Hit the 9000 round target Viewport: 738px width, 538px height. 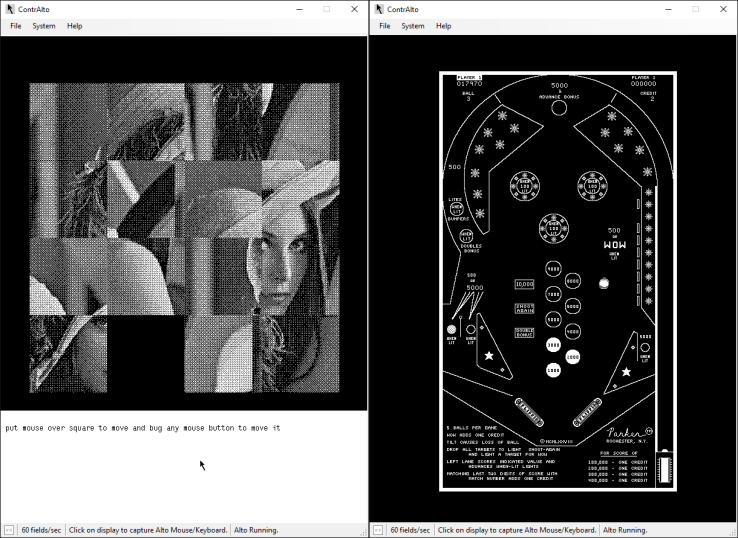coord(553,269)
